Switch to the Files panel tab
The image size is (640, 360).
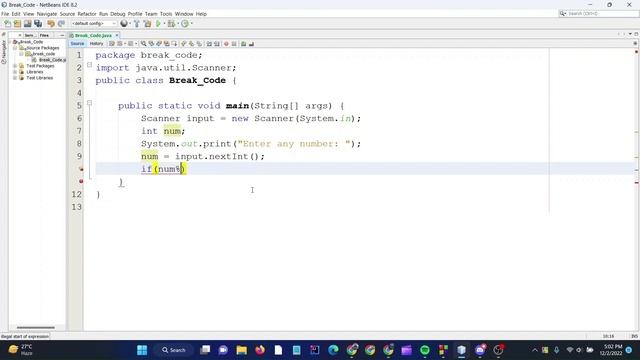pos(44,36)
